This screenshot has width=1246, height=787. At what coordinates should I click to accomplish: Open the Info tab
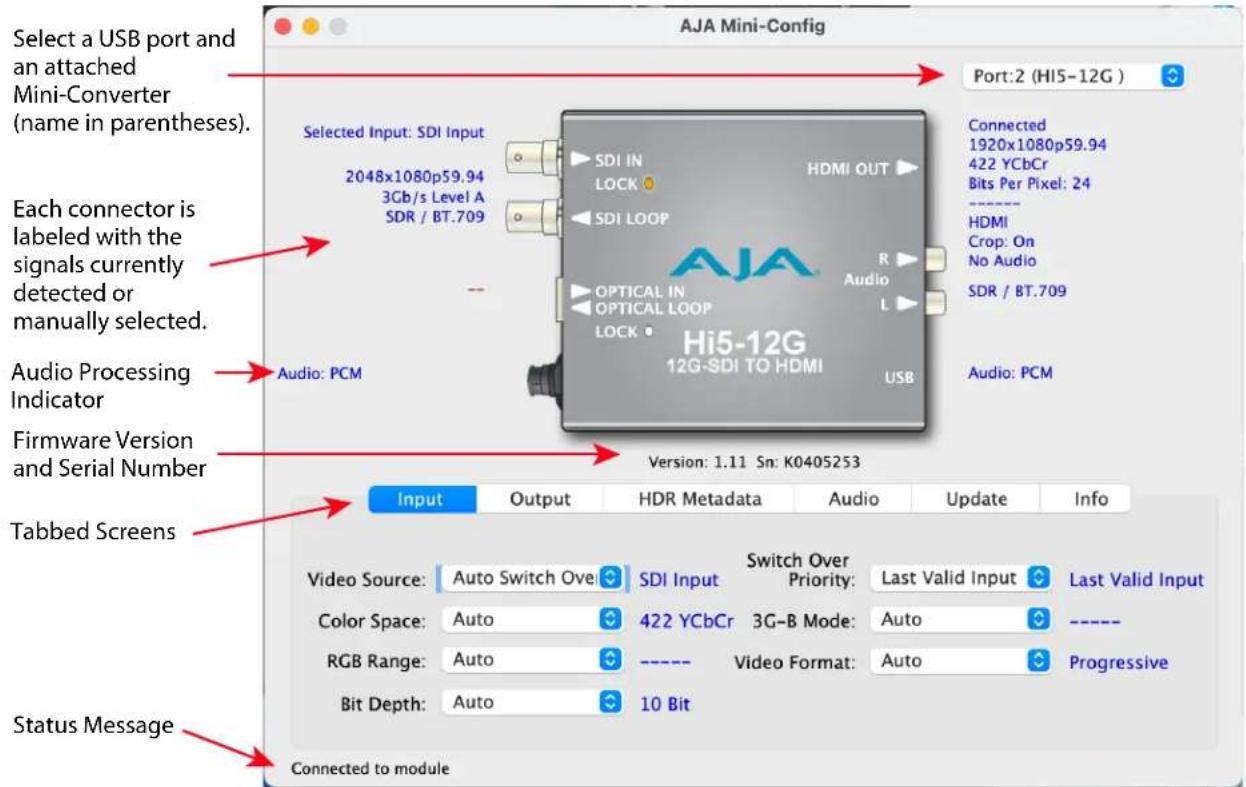1091,499
